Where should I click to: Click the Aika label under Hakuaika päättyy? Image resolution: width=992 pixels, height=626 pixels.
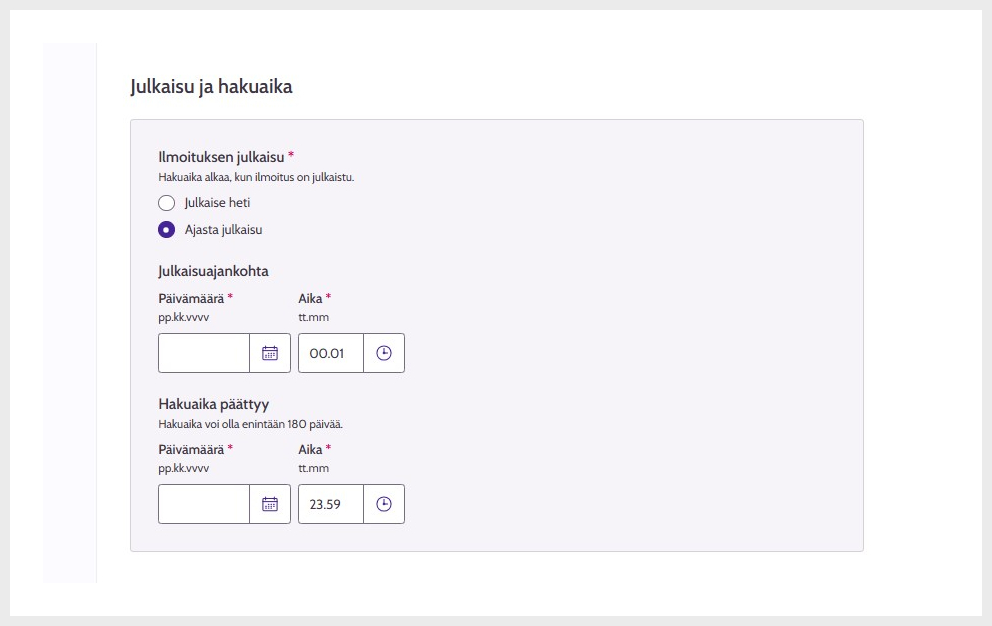click(310, 449)
